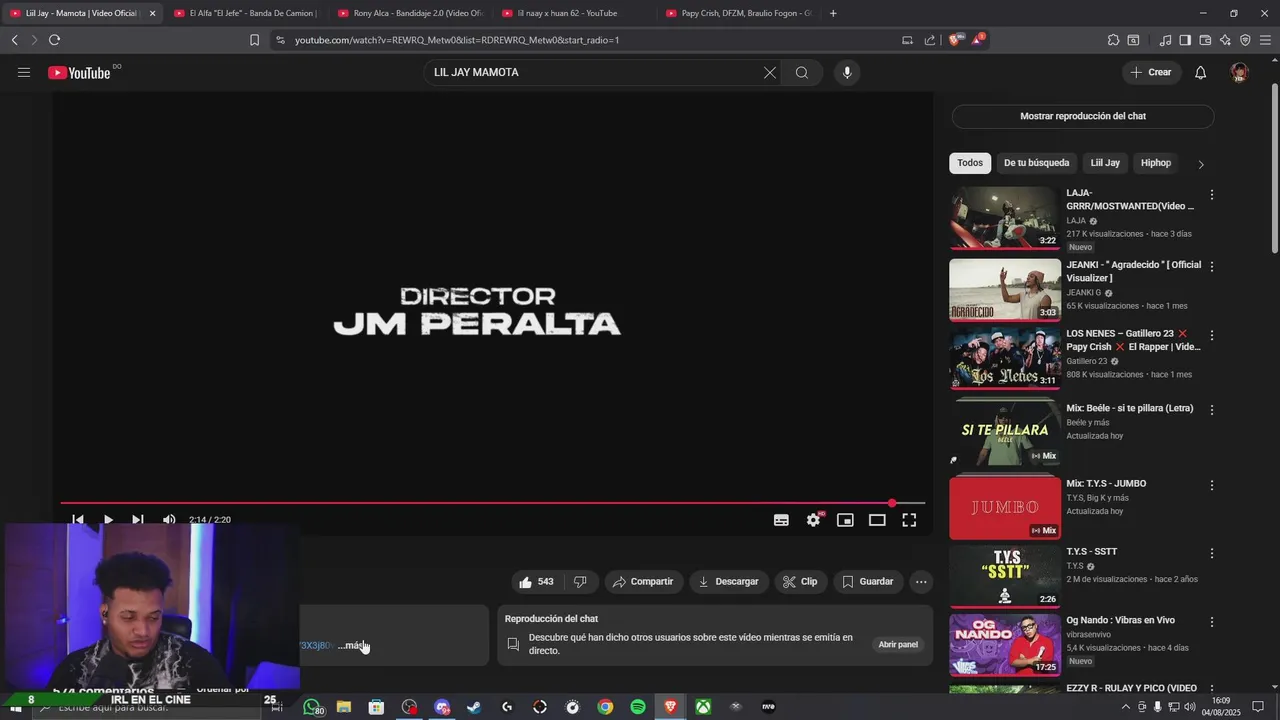Create a Clip of the video
The height and width of the screenshot is (720, 1280).
click(800, 582)
